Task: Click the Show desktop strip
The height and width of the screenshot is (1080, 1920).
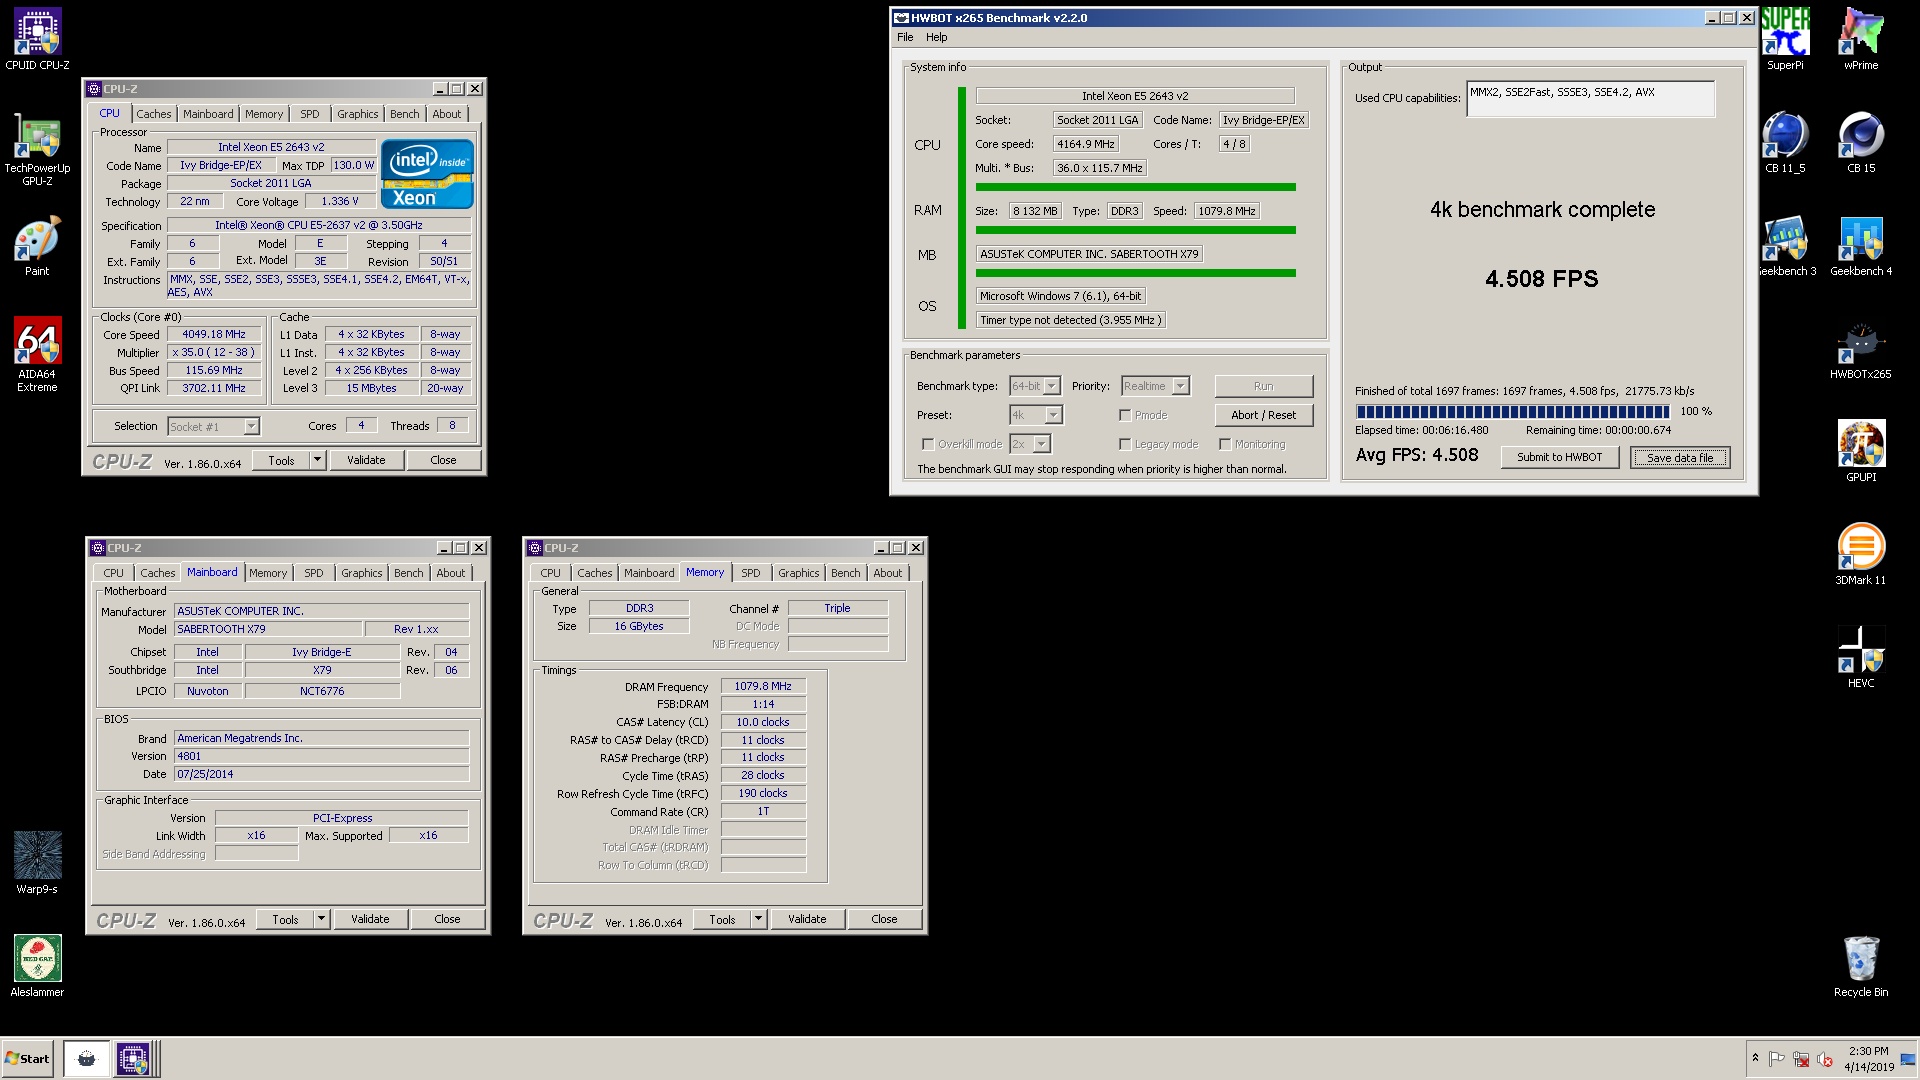Action: click(1909, 1059)
